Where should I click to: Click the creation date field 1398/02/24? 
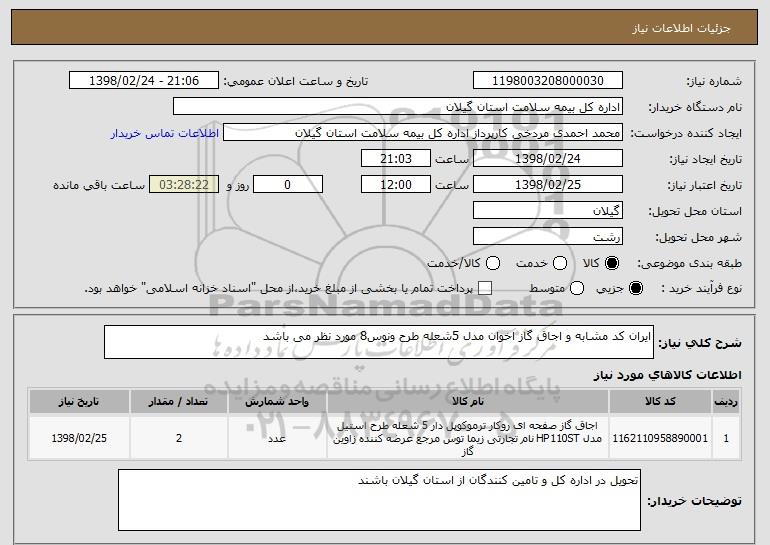548,159
